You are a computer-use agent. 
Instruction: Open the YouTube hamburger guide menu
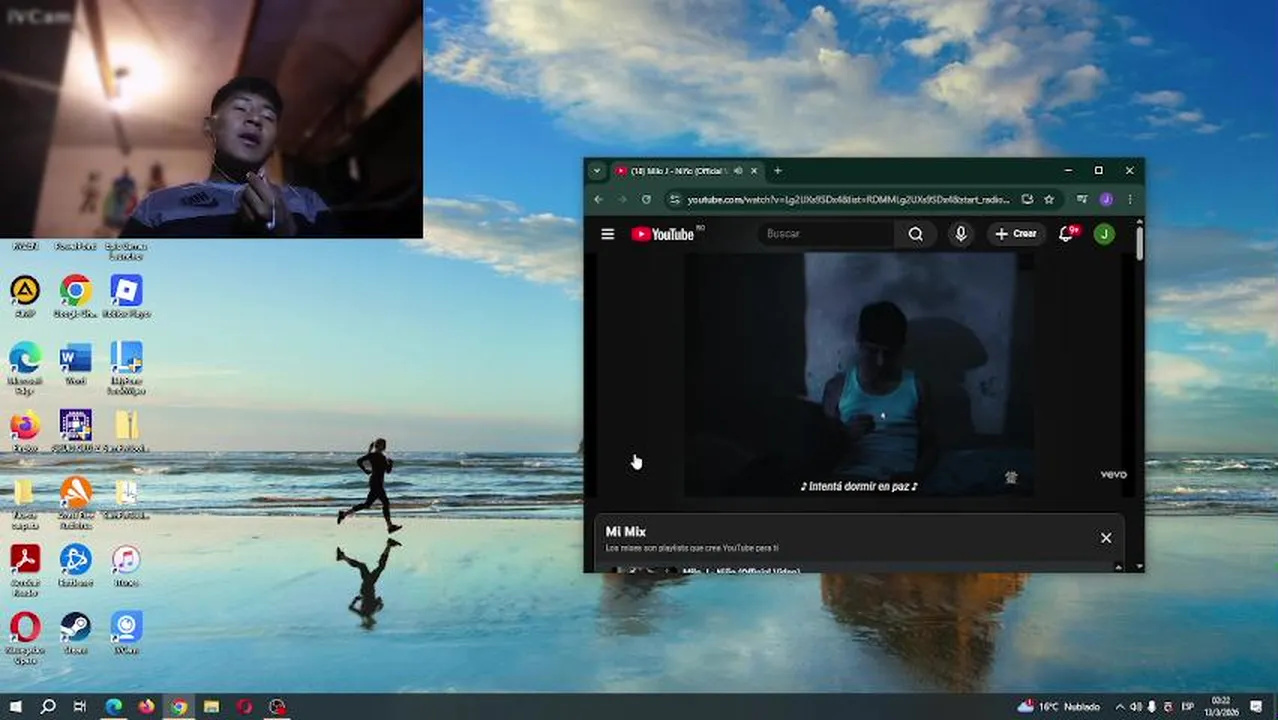pyautogui.click(x=607, y=234)
